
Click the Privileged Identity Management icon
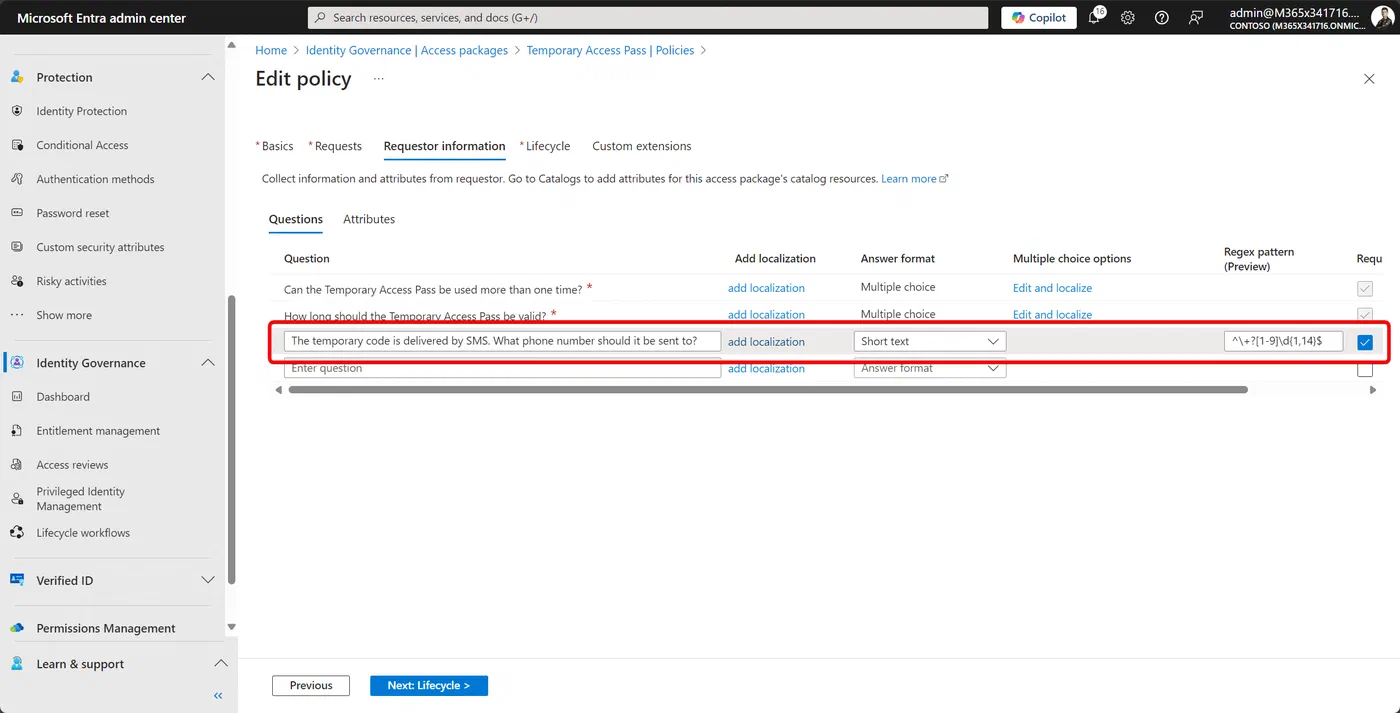(17, 499)
